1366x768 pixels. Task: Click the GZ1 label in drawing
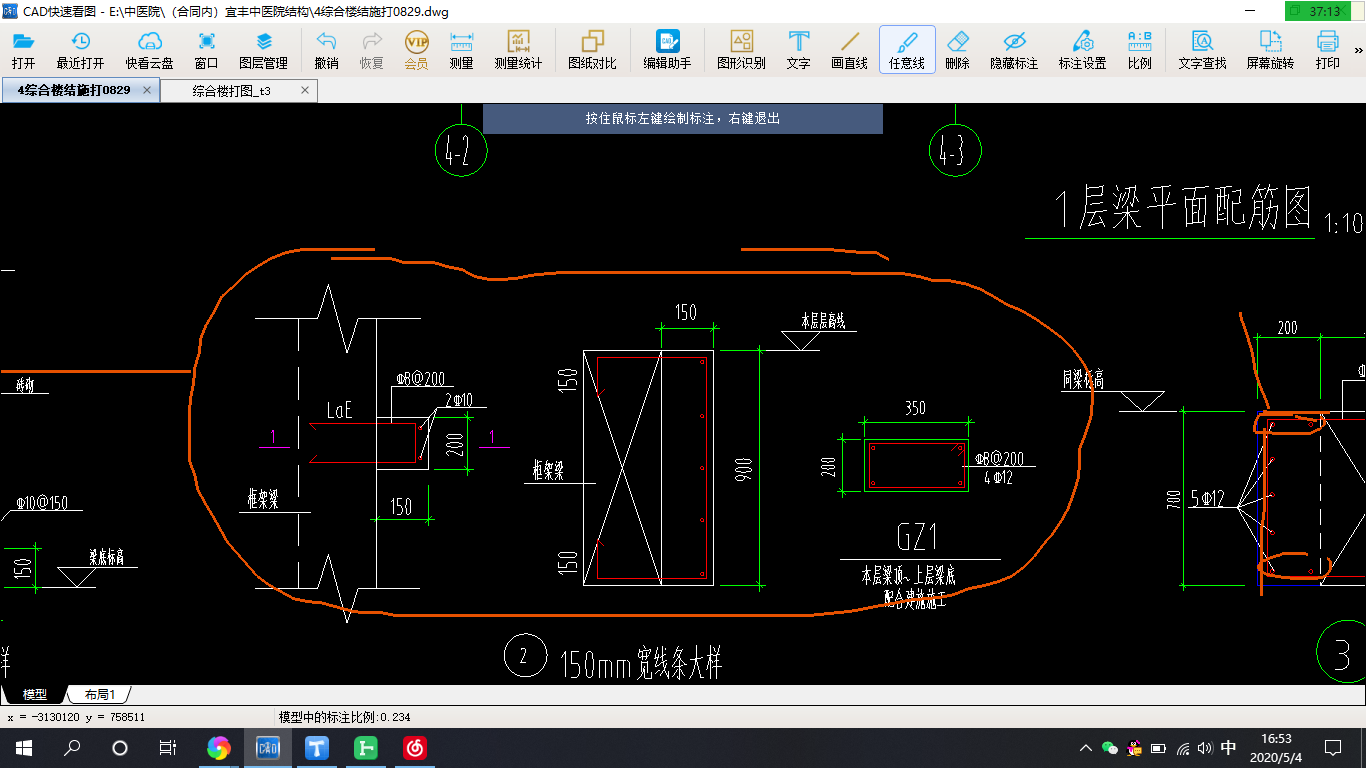click(916, 538)
